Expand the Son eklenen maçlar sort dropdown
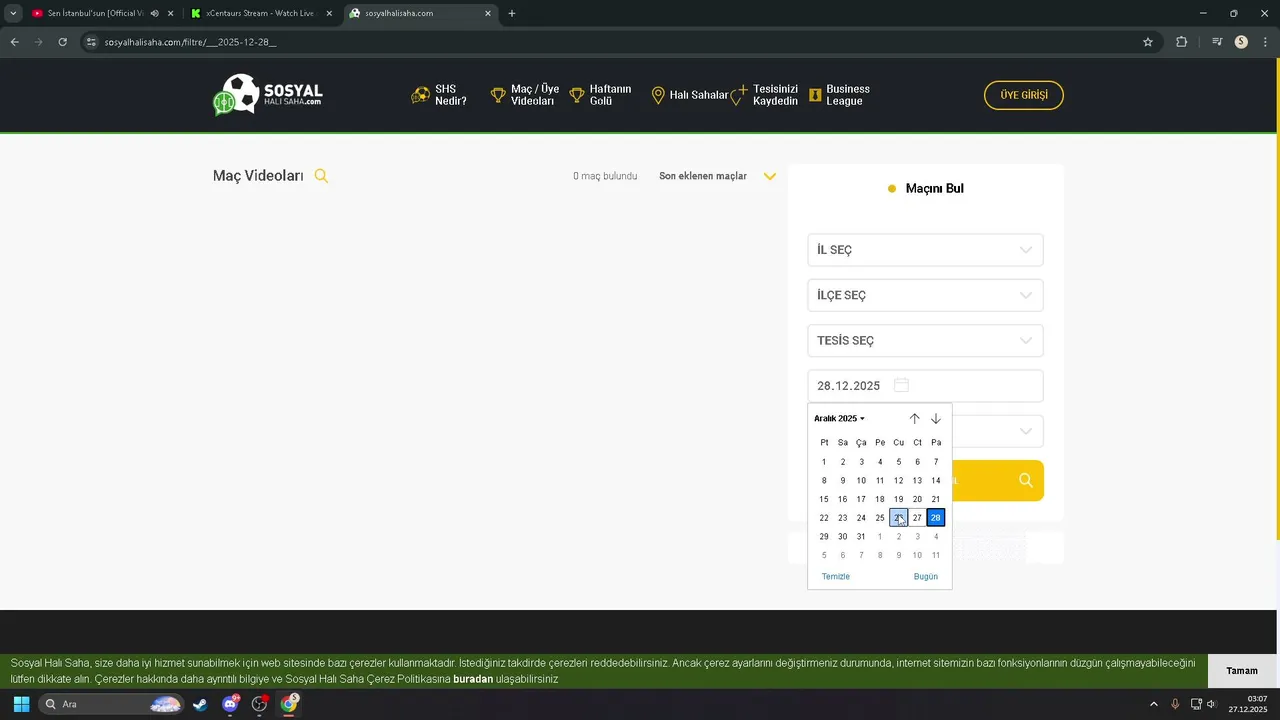 (717, 176)
